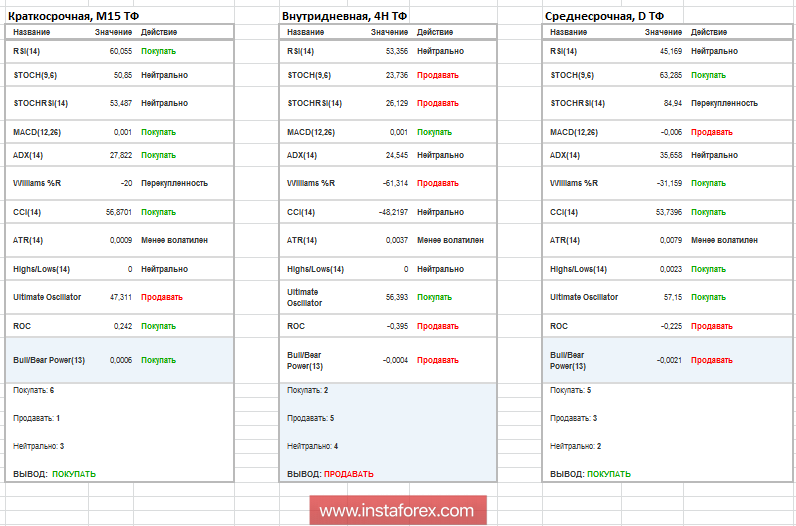Screen dimensions: 796x526
Task: Click ATR(14) value 0,0009
Action: 121,240
